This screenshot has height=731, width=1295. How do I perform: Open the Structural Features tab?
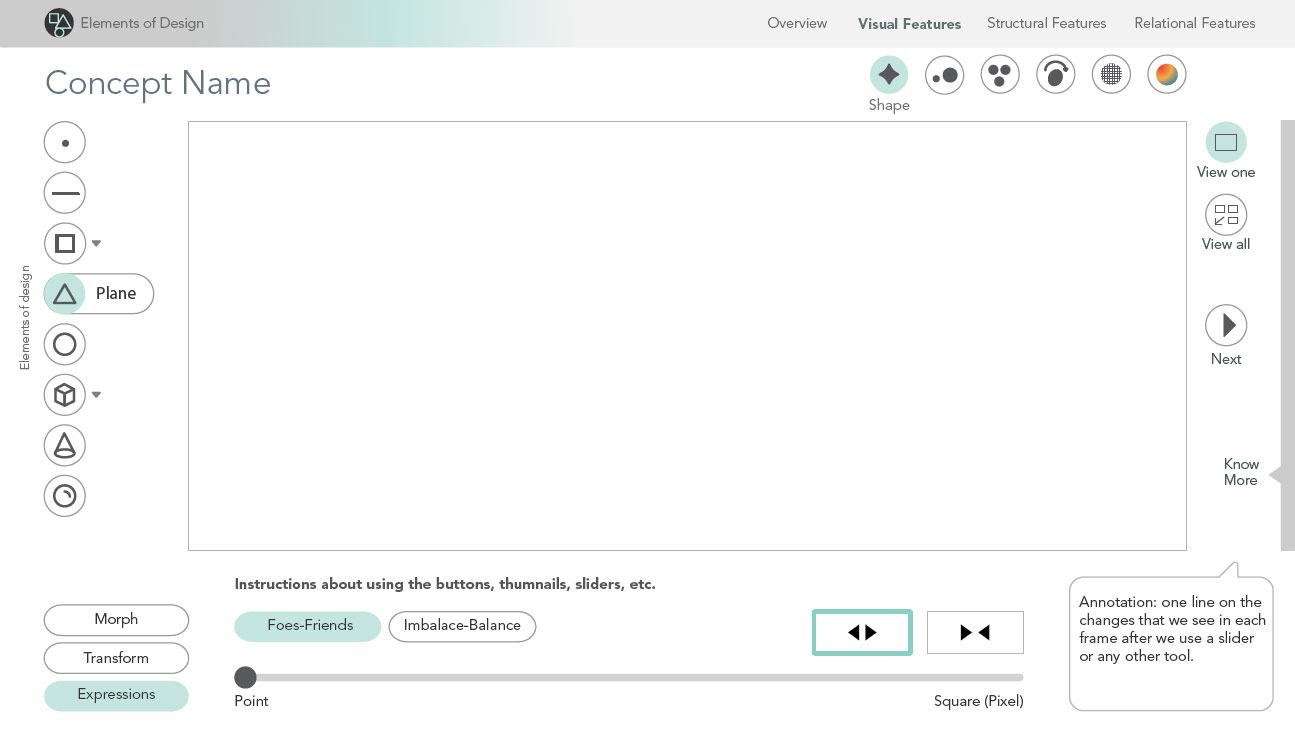point(1046,23)
